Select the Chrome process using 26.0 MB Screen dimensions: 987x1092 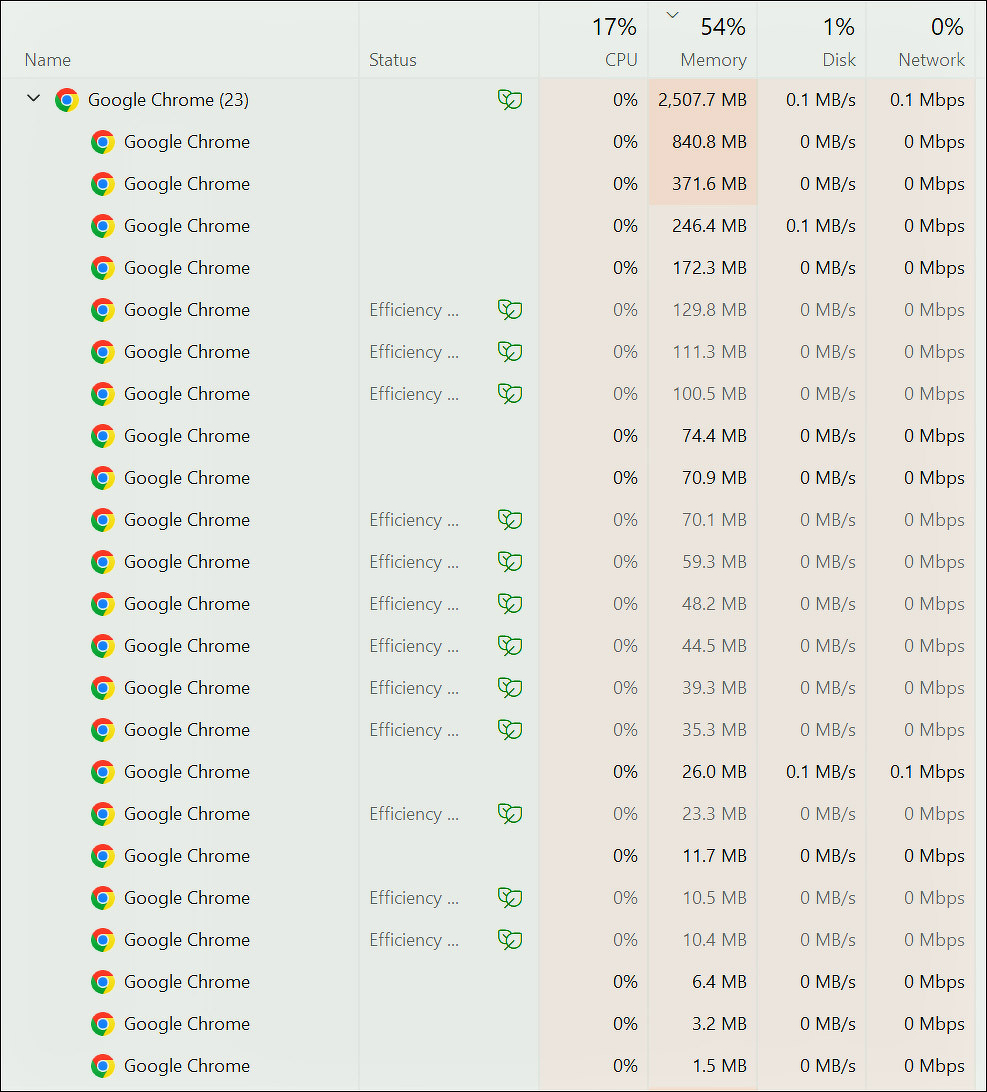click(x=187, y=772)
